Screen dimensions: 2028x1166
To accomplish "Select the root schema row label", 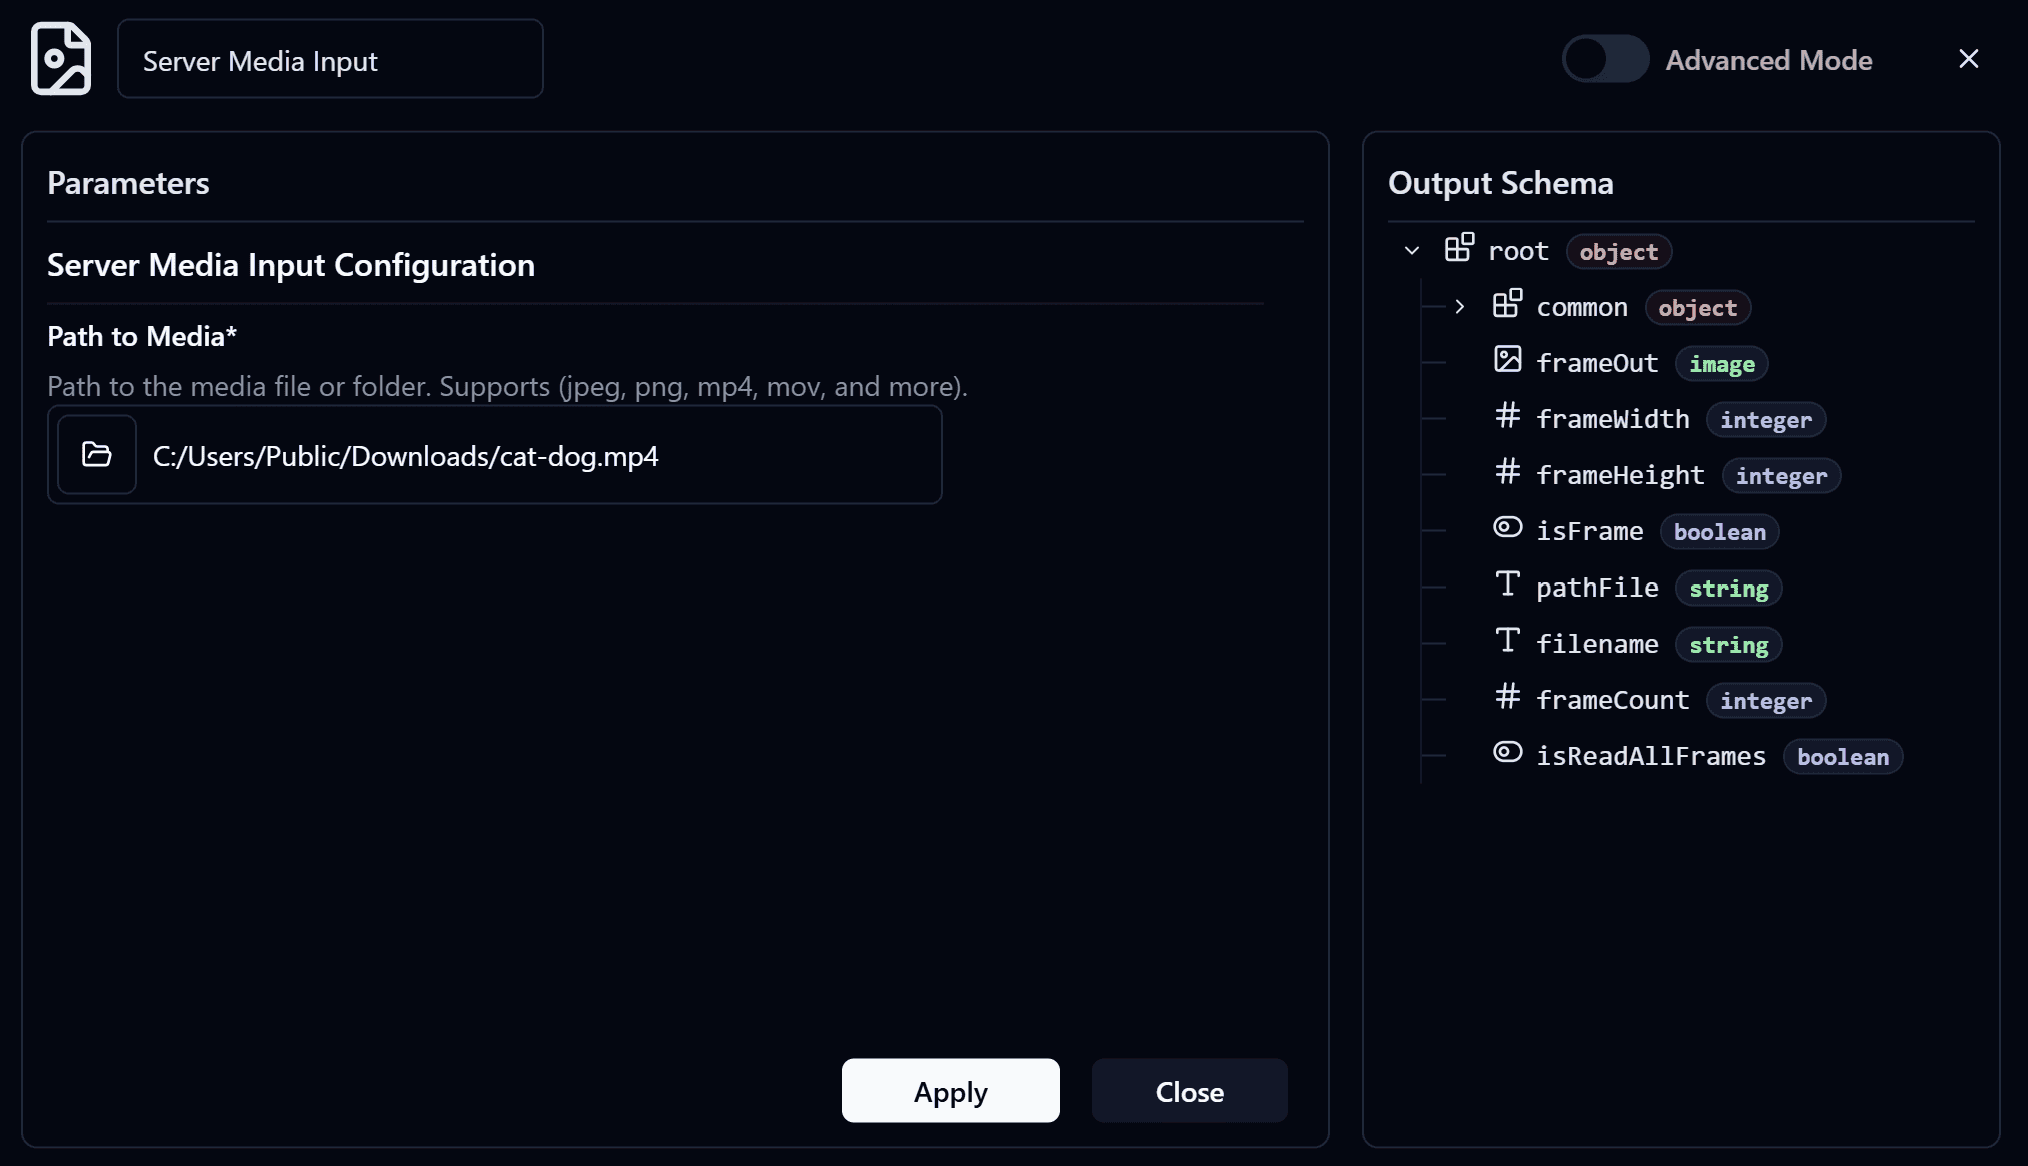I will [1518, 251].
